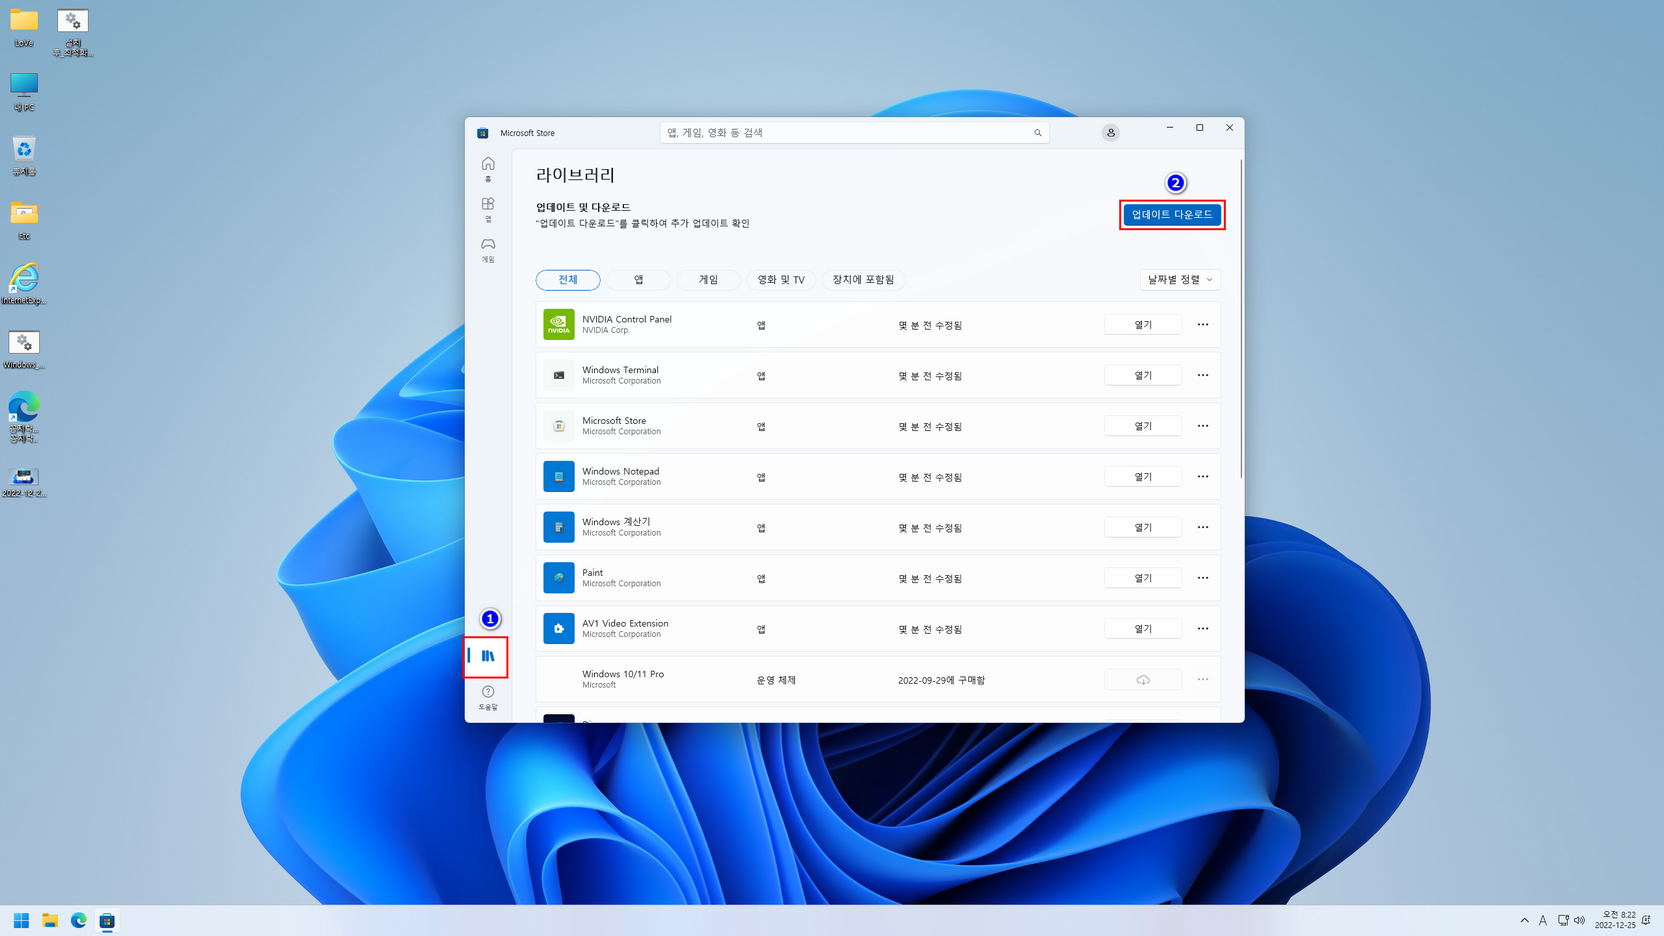Click the 업데이트 다운로드 button
The width and height of the screenshot is (1664, 936).
pos(1172,214)
